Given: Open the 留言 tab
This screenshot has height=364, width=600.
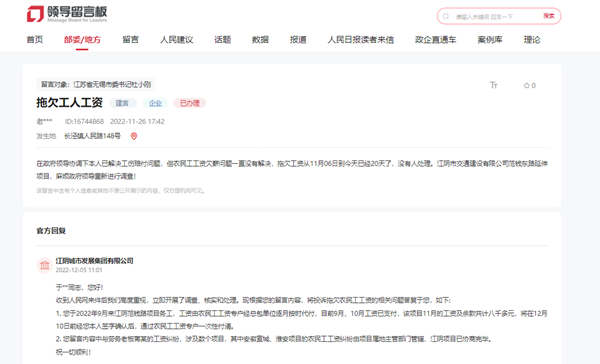Looking at the screenshot, I should [130, 39].
